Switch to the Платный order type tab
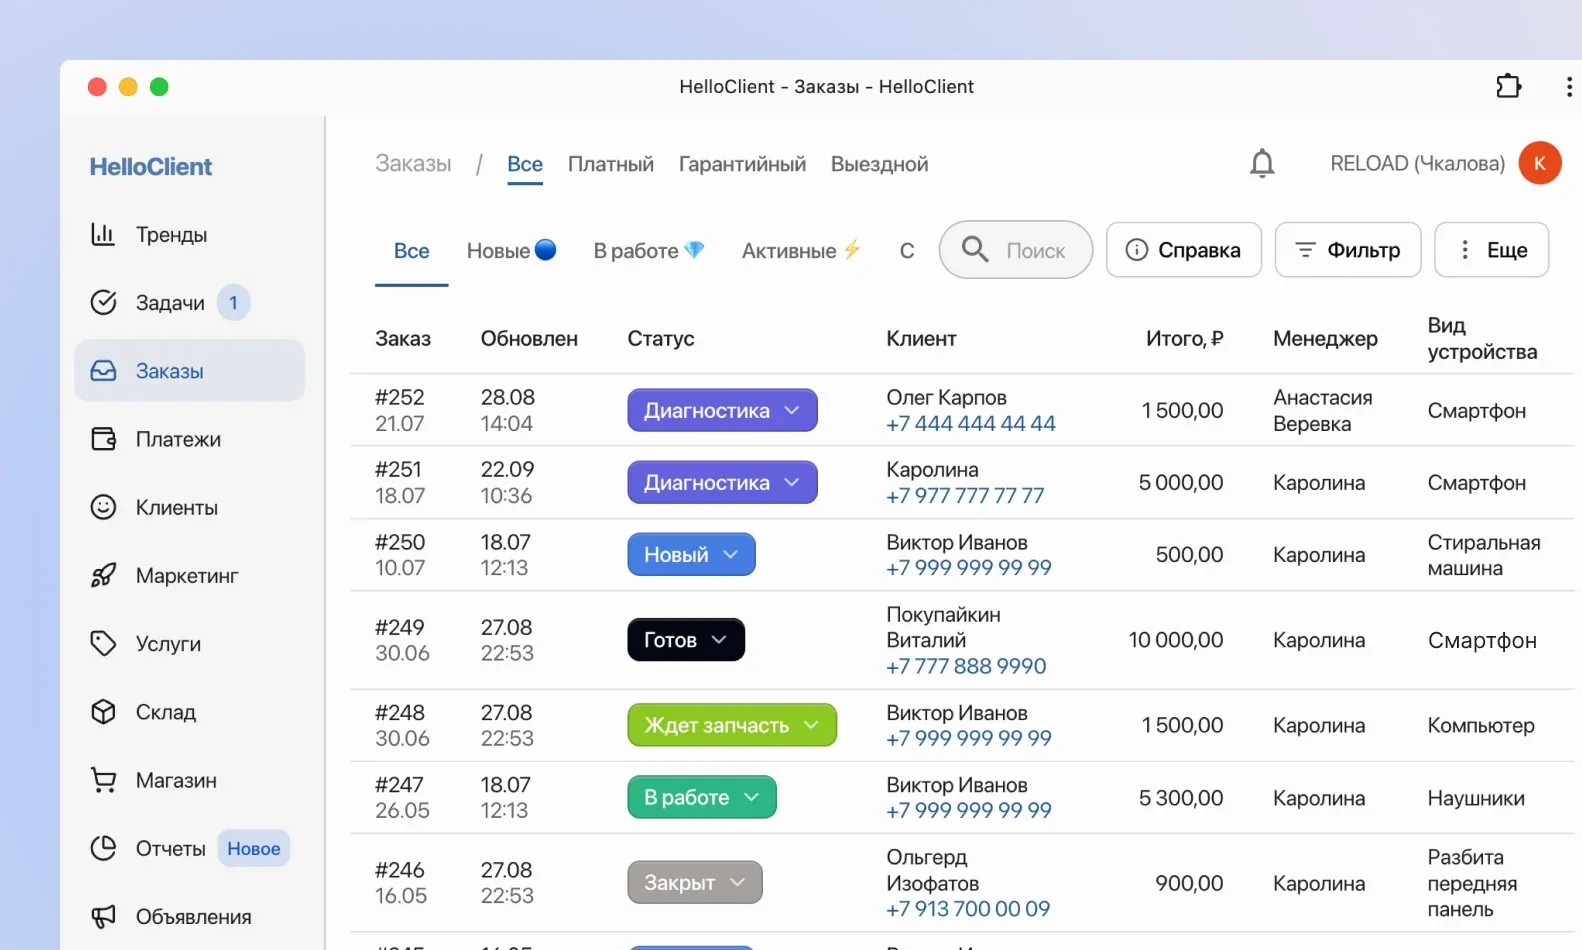 click(611, 164)
